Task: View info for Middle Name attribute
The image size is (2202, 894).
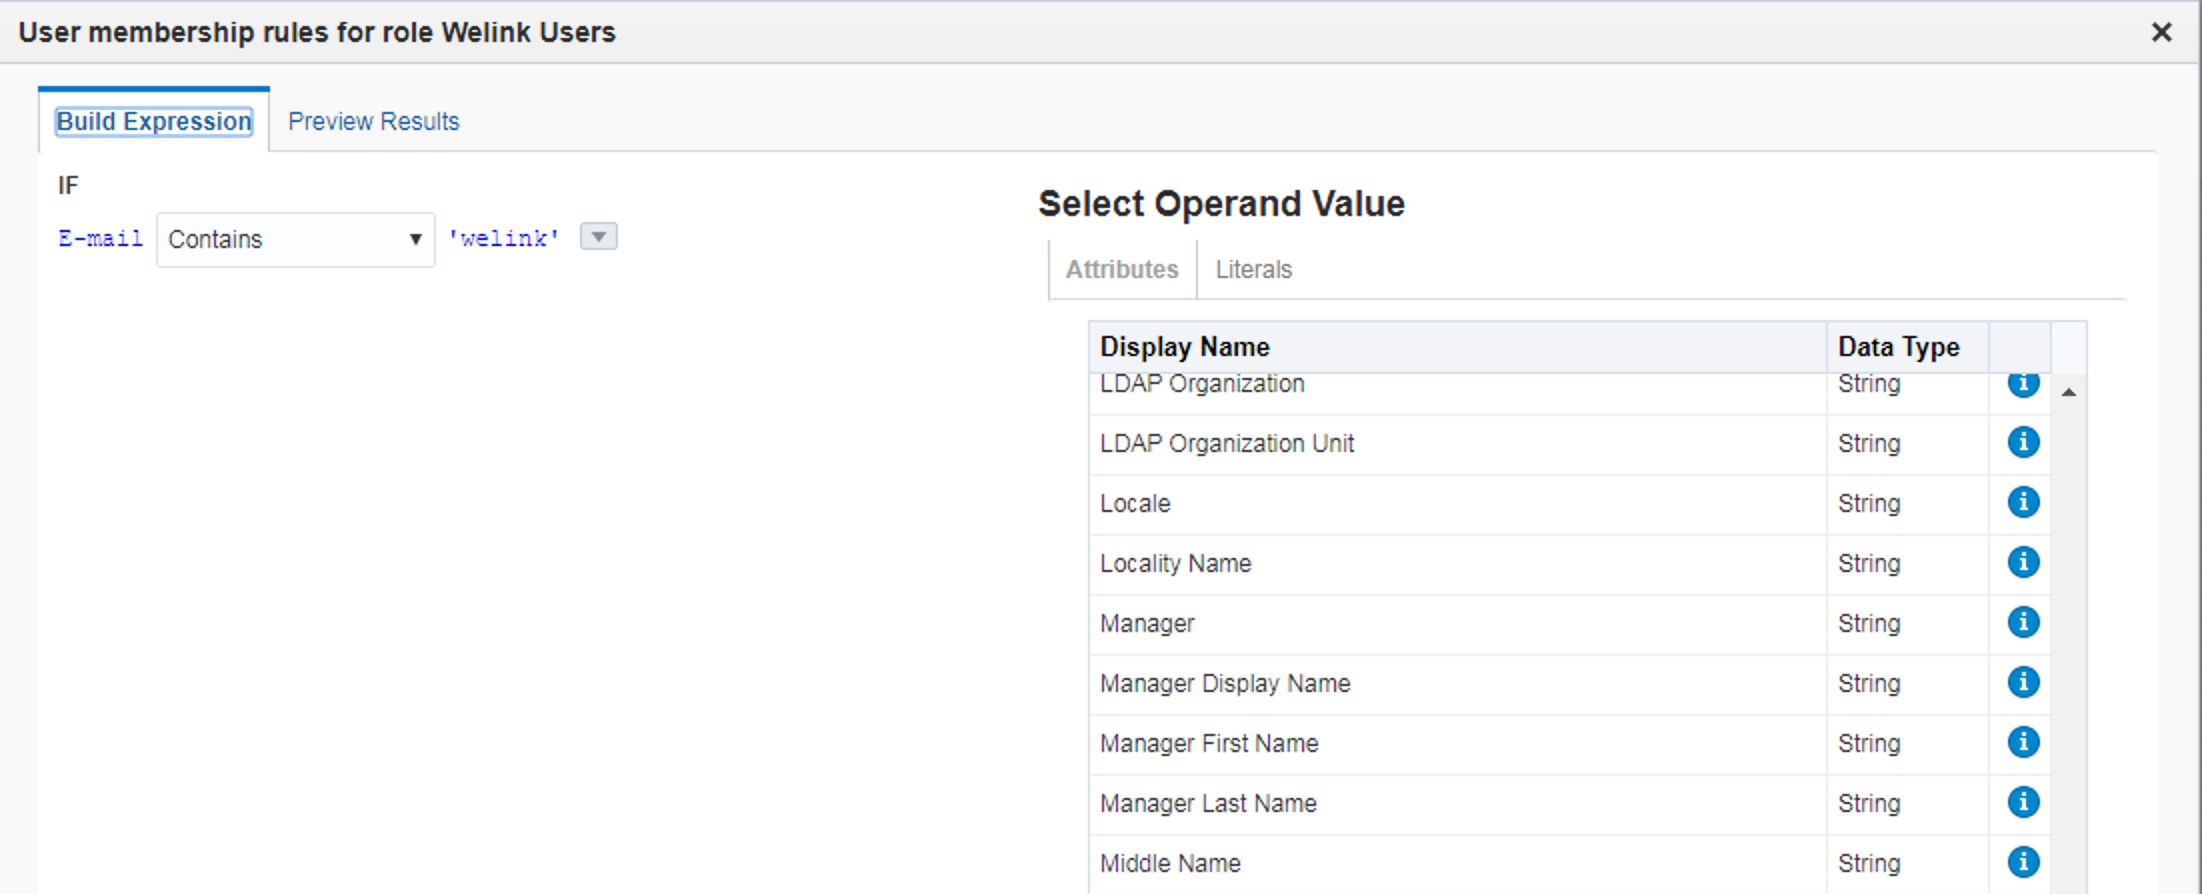Action: 2023,862
